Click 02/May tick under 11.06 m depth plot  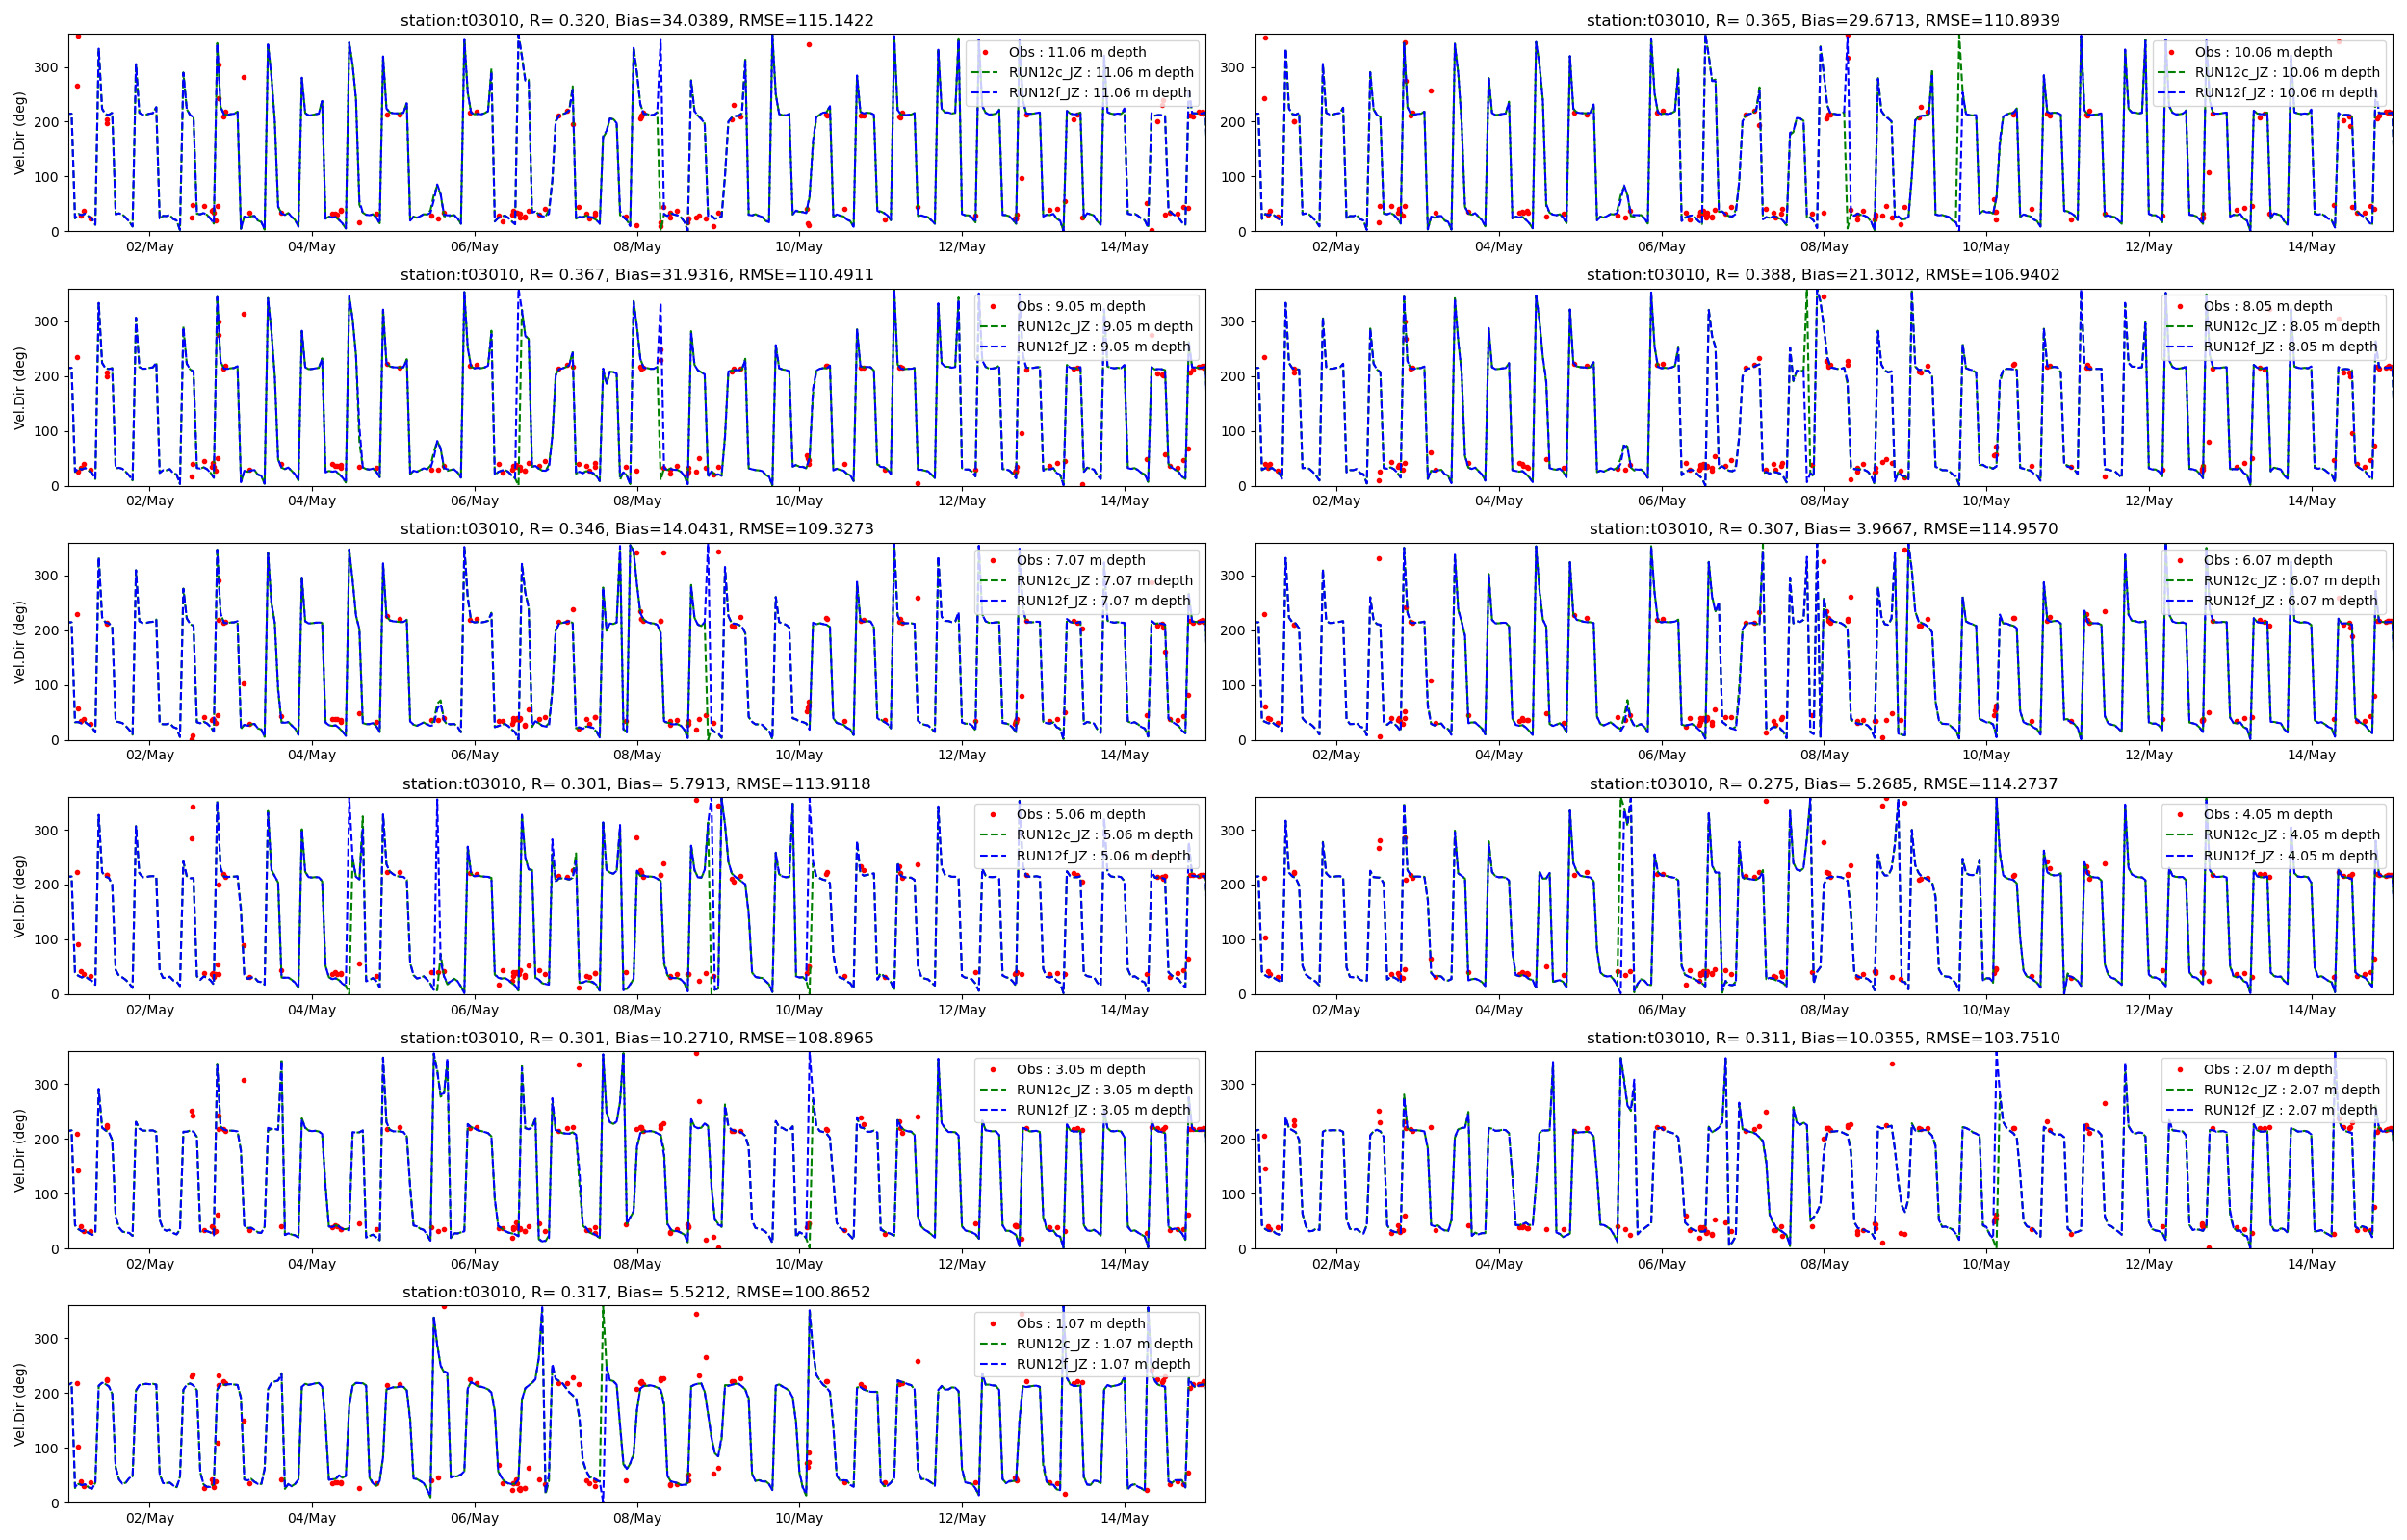(149, 247)
